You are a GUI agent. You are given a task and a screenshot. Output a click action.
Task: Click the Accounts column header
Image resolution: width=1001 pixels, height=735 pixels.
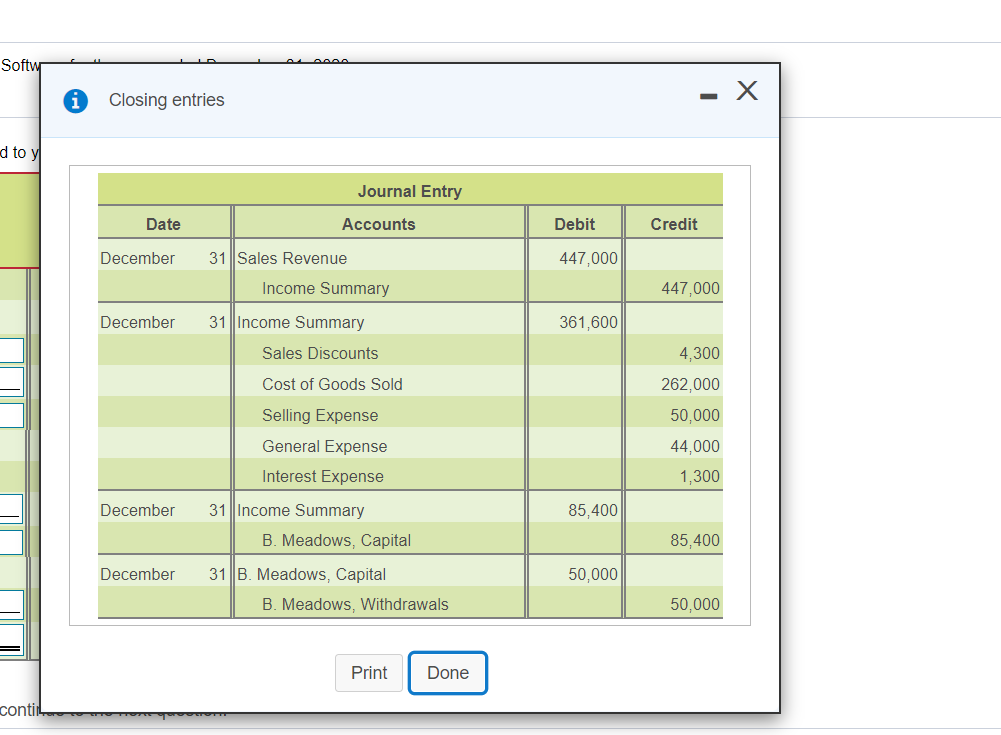378,224
